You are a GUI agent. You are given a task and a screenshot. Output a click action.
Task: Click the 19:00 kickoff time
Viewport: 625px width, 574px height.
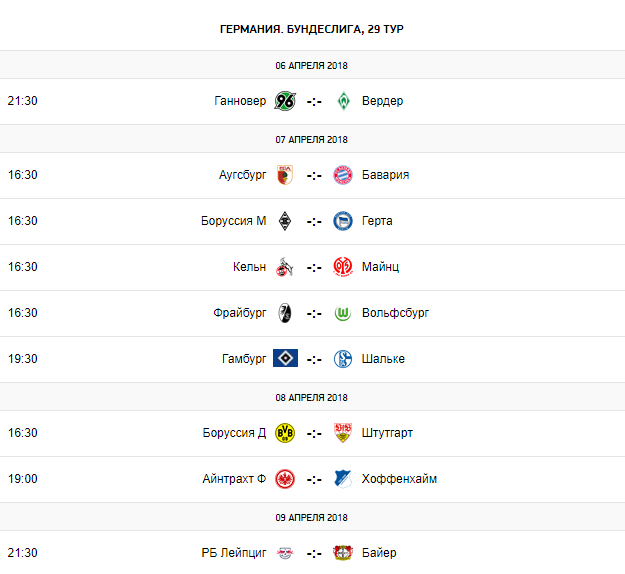tap(22, 479)
